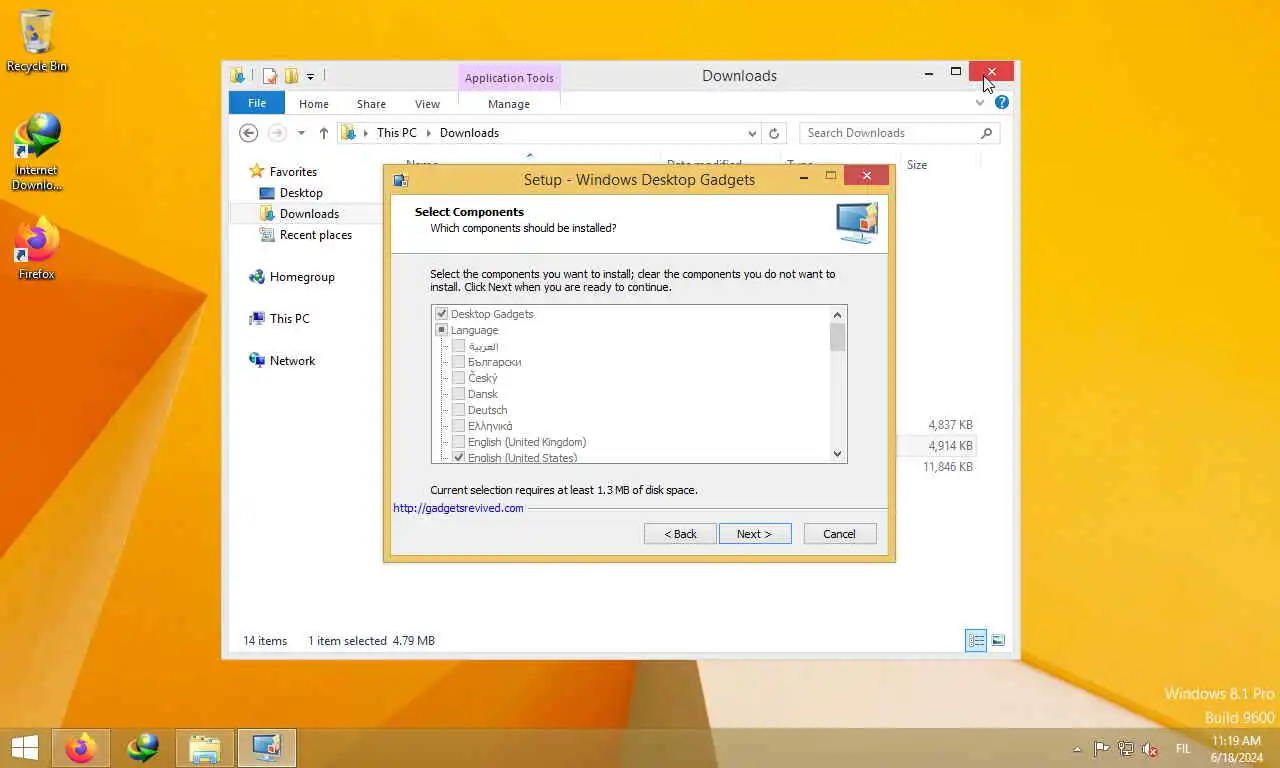
Task: Check the Български language checkbox
Action: coord(458,362)
